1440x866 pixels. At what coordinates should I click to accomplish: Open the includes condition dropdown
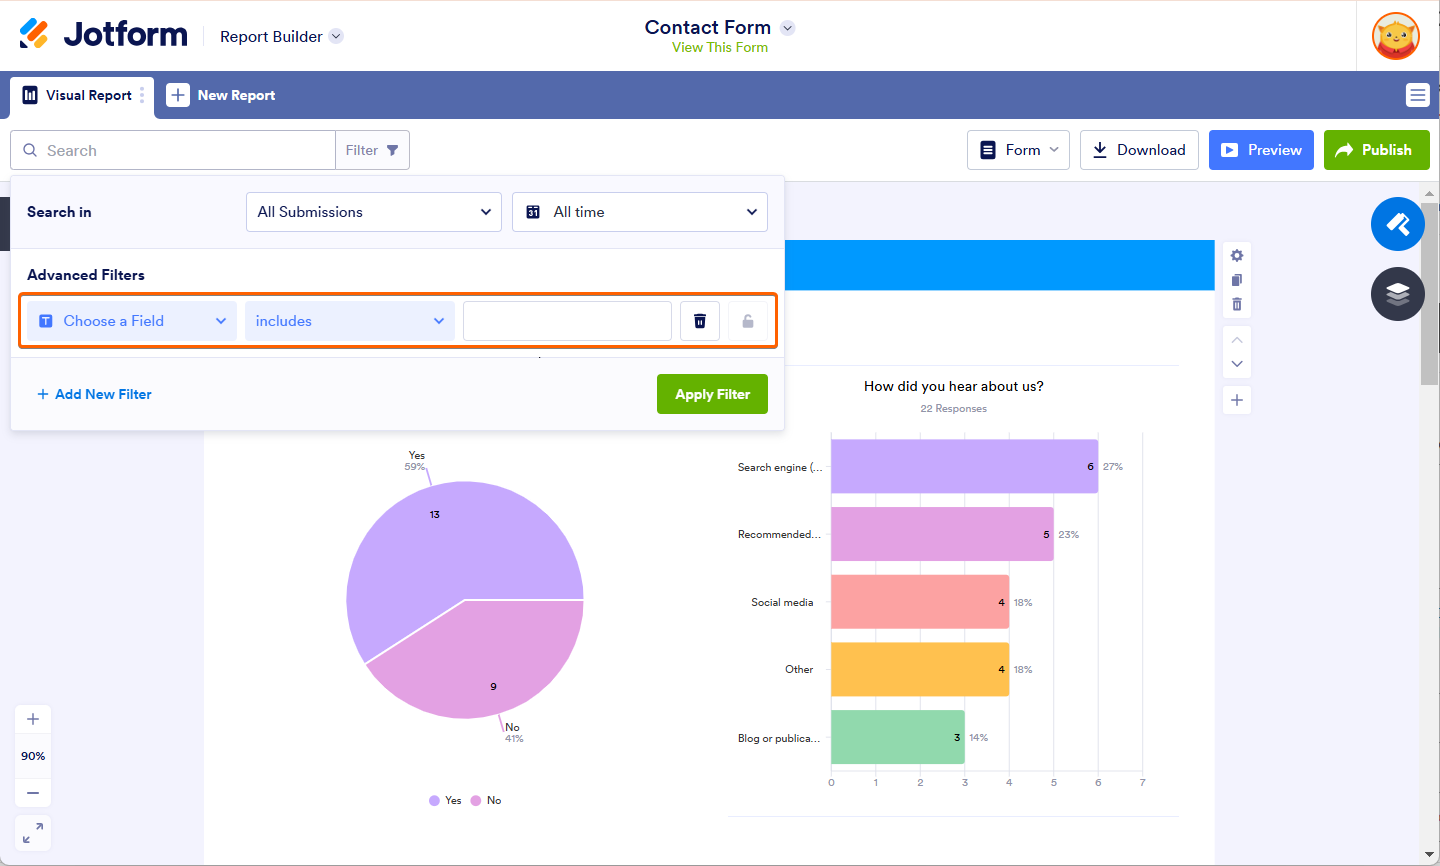click(x=350, y=321)
